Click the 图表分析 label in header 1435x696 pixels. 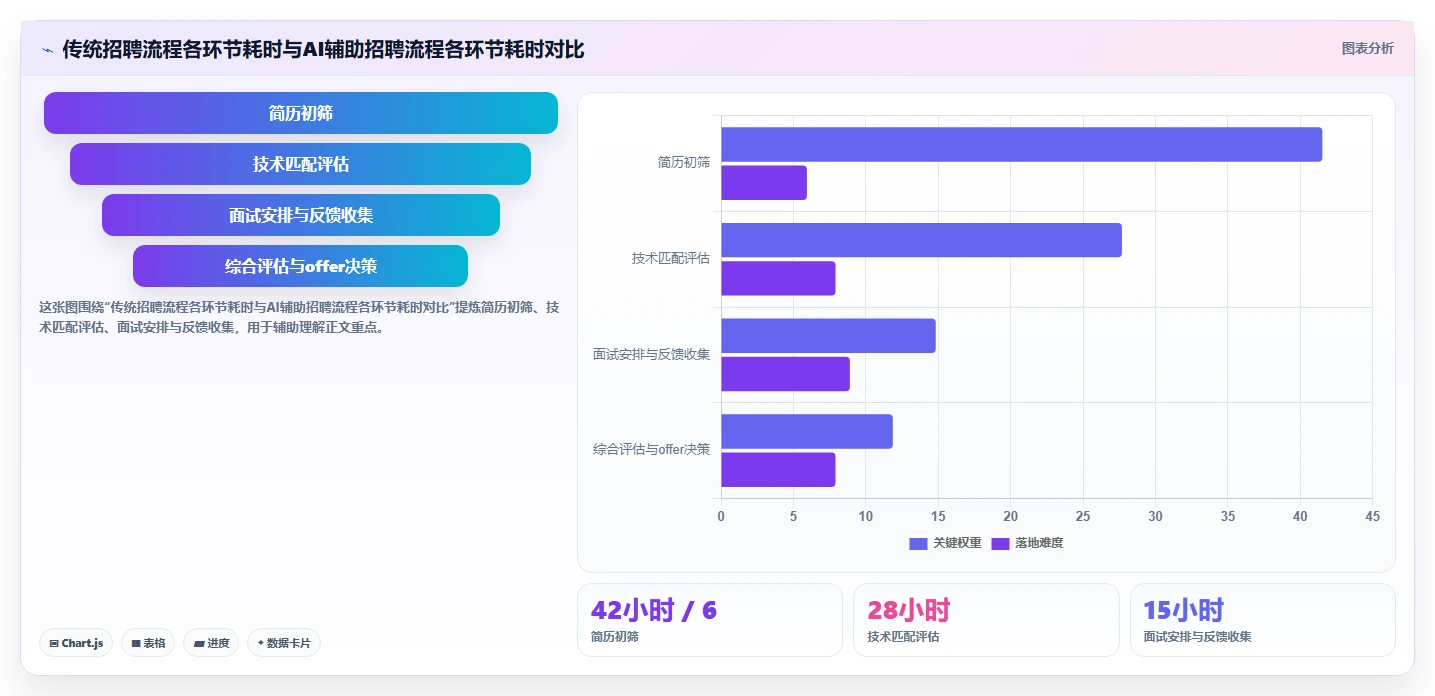coord(1367,48)
